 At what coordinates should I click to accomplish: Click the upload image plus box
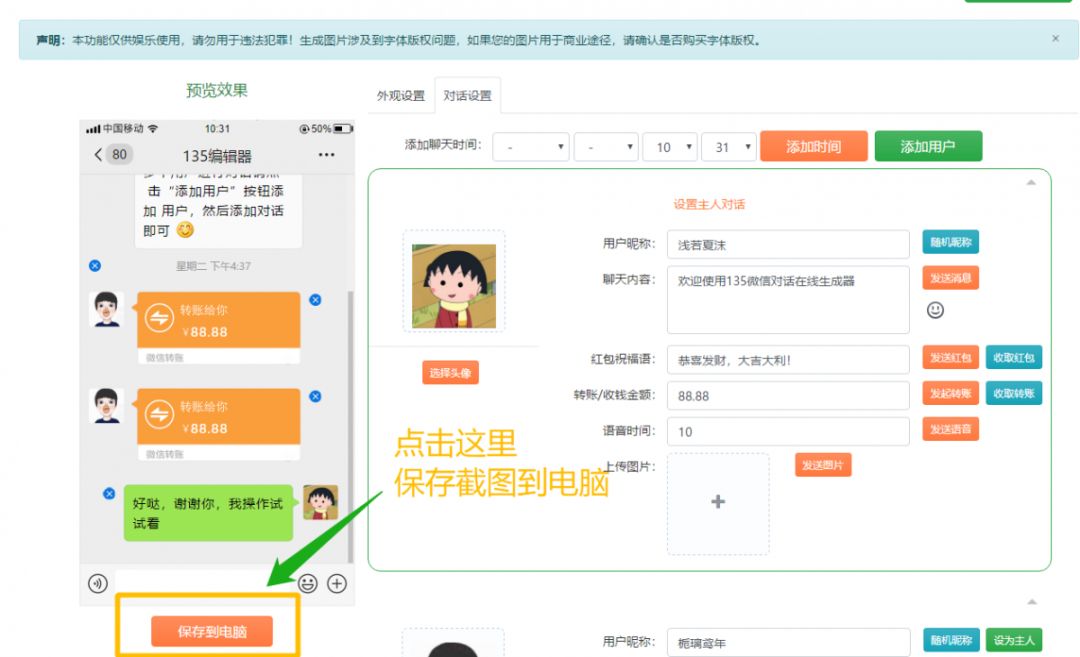click(718, 503)
